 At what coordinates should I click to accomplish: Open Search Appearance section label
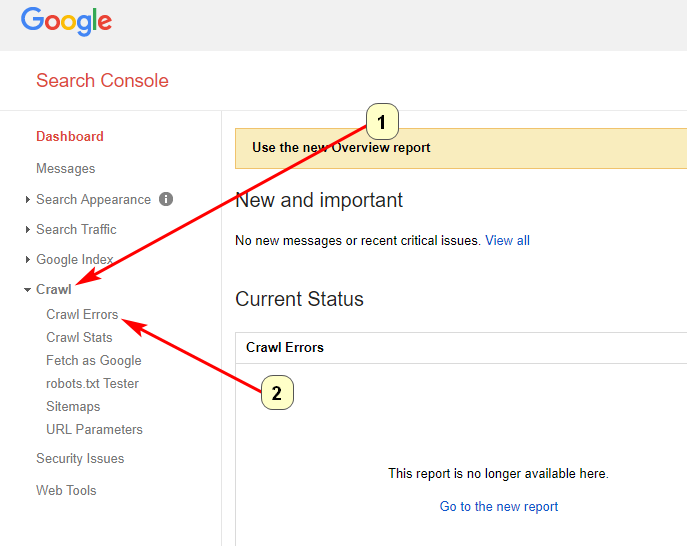93,199
